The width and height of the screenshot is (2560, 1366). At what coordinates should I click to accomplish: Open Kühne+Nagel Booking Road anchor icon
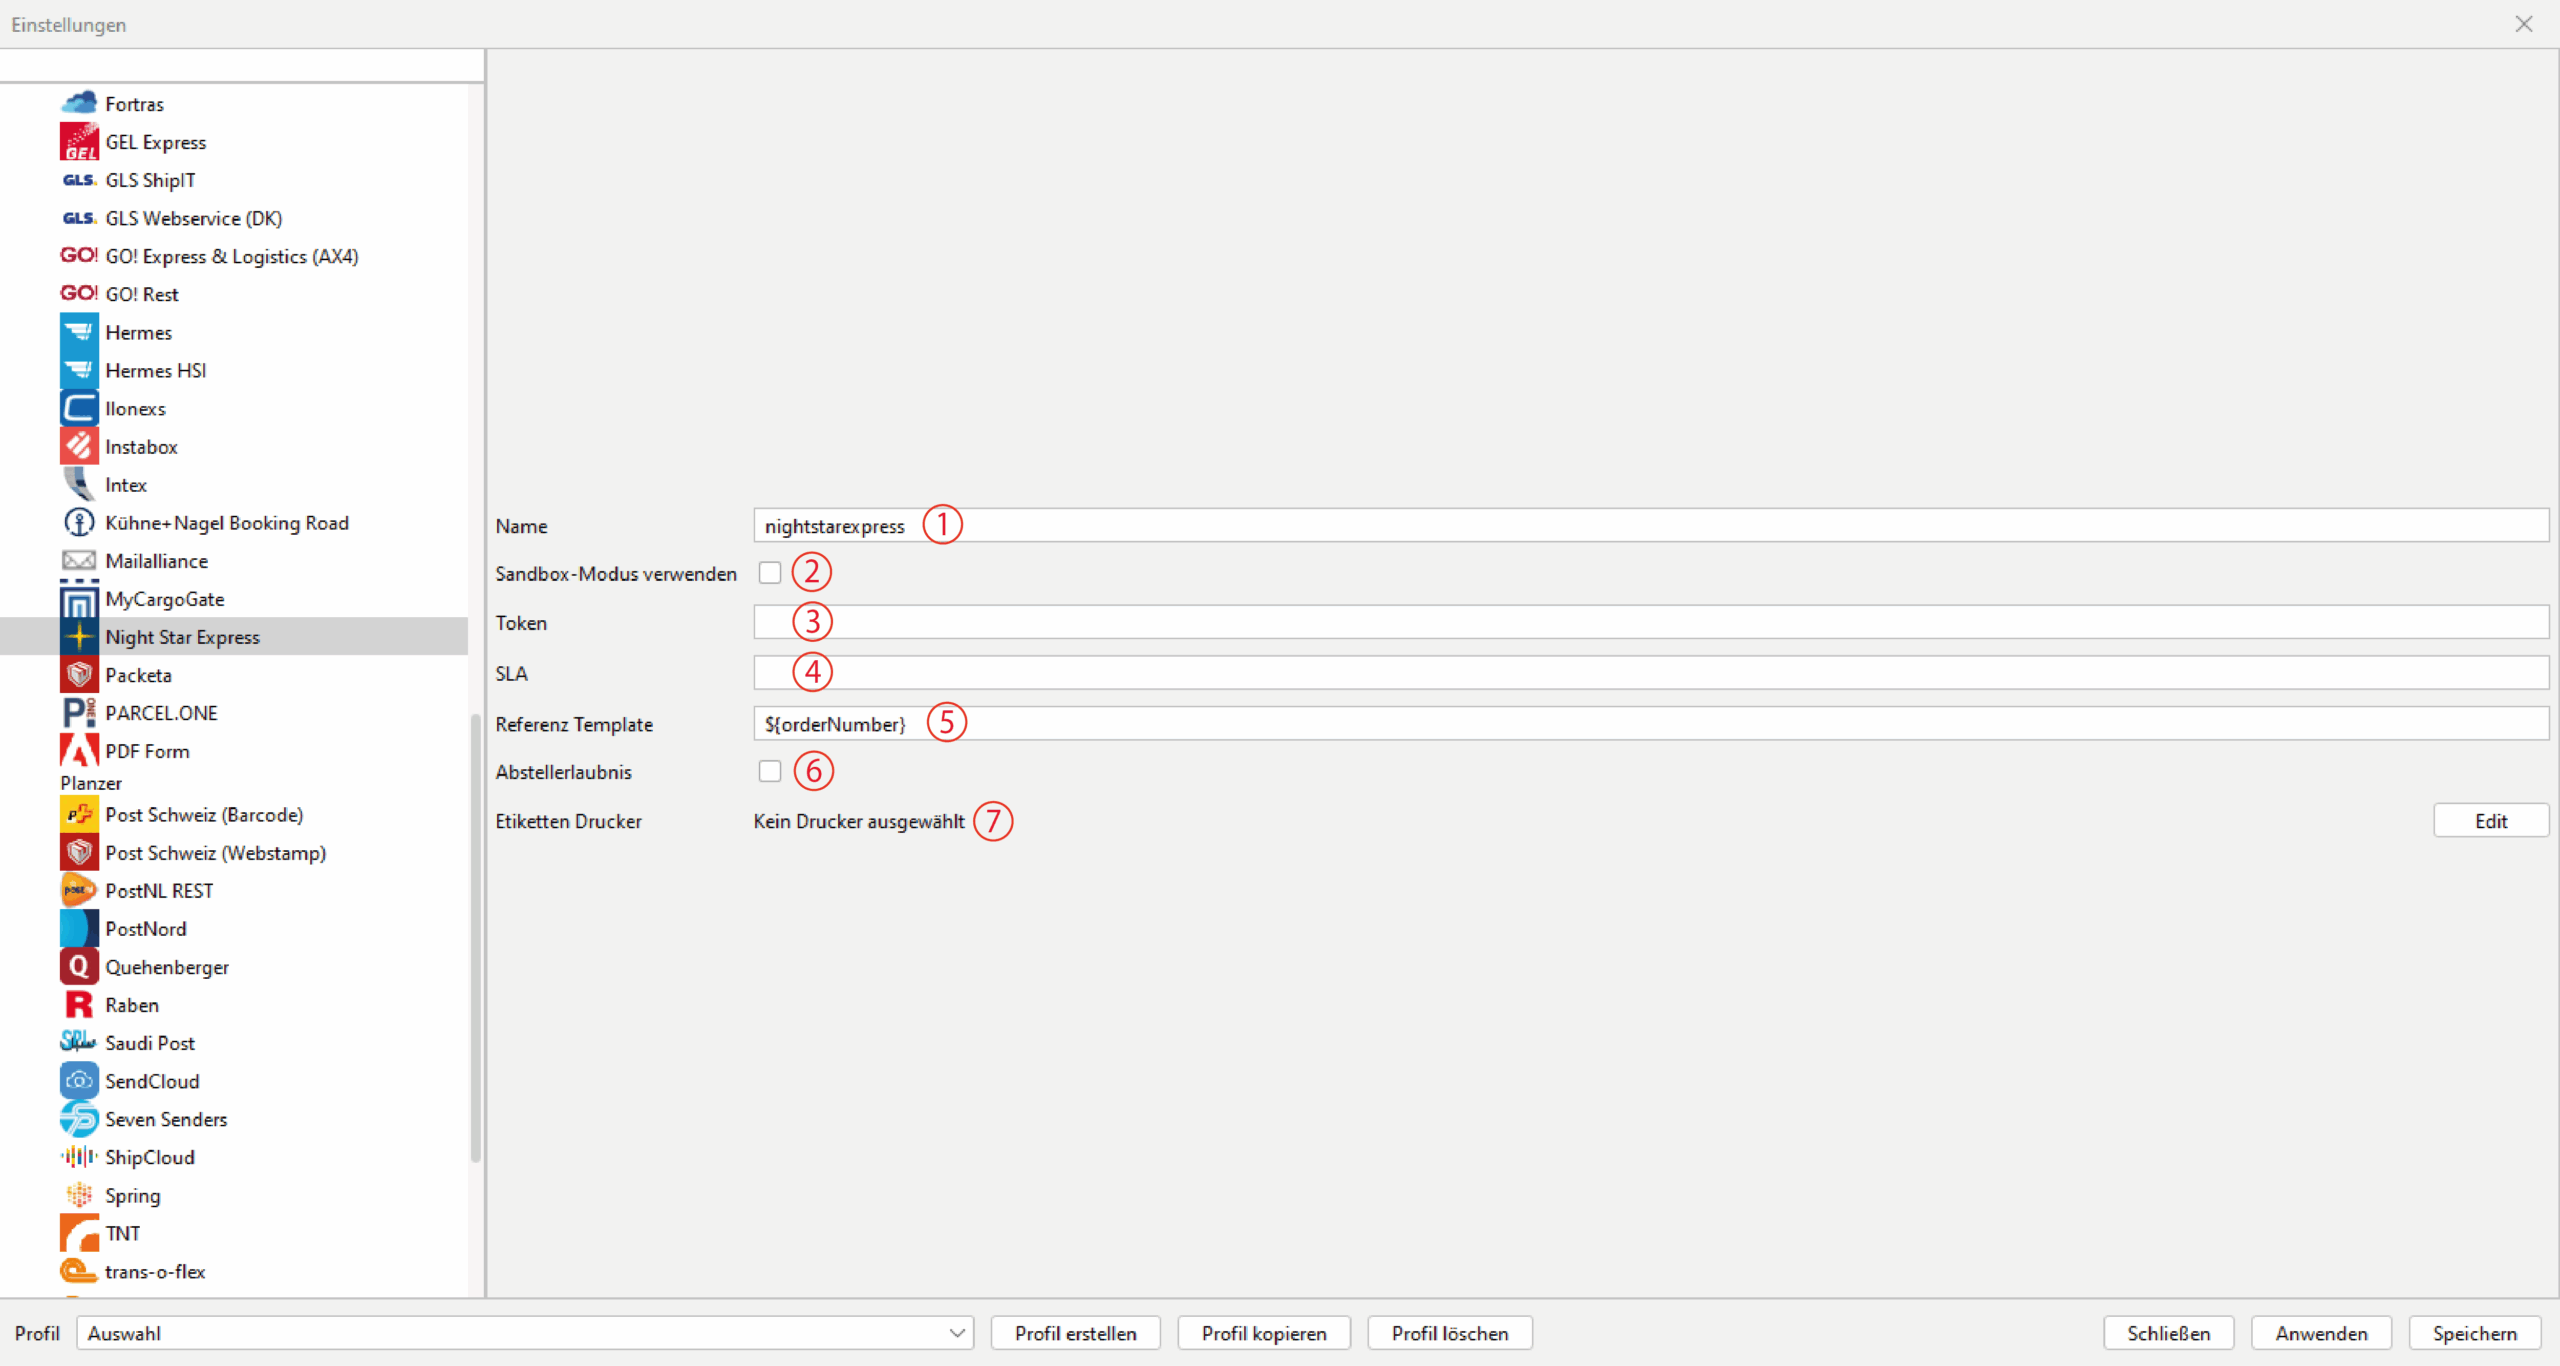click(79, 522)
